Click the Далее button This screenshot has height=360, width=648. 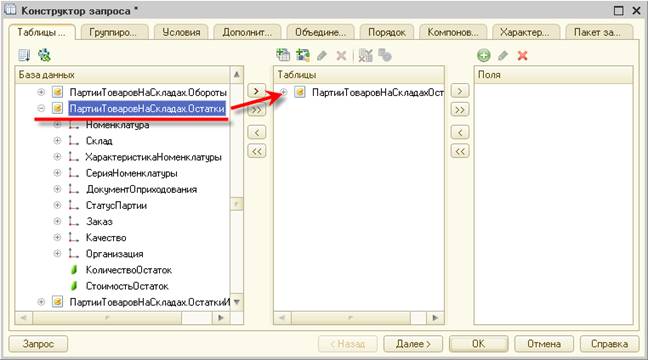tap(413, 343)
